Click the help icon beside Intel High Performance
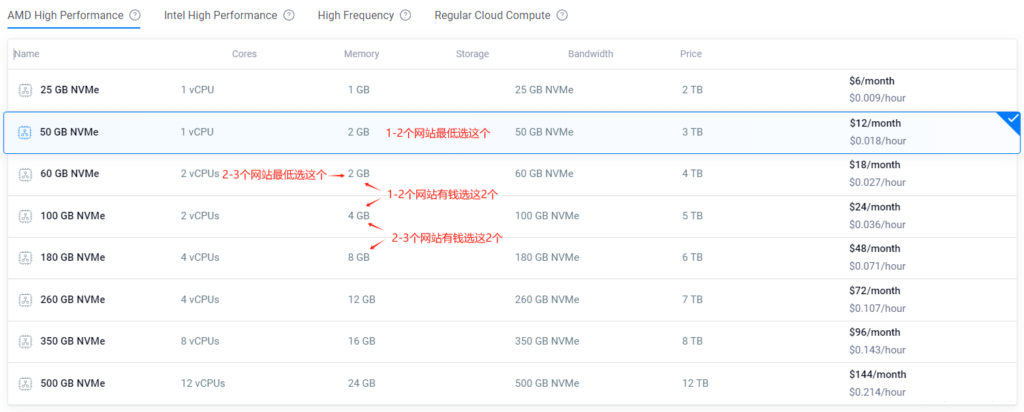The image size is (1024, 412). tap(289, 16)
